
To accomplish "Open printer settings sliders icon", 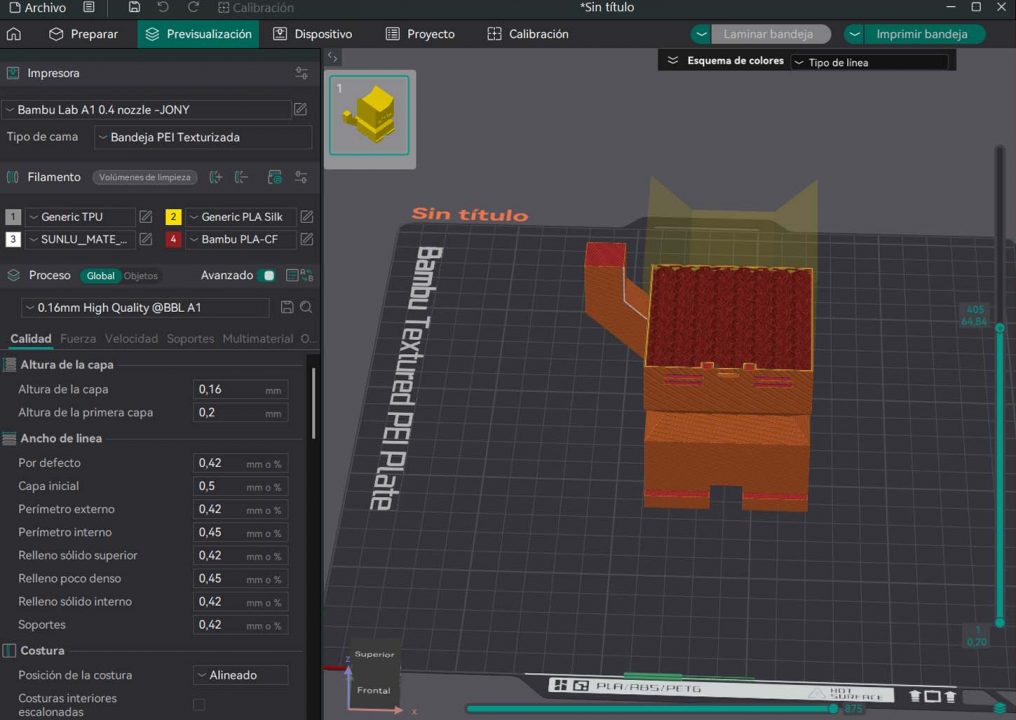I will click(x=301, y=73).
